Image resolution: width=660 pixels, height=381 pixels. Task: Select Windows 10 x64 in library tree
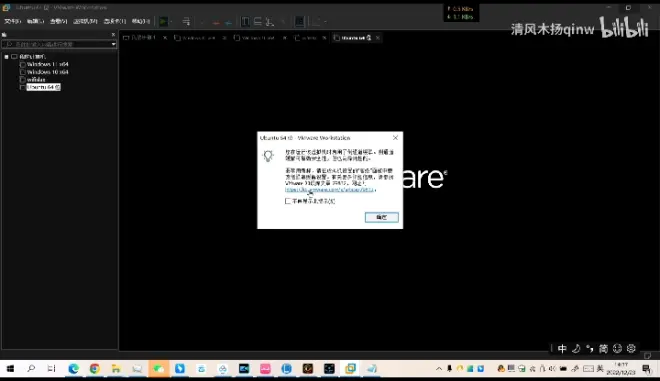(48, 72)
